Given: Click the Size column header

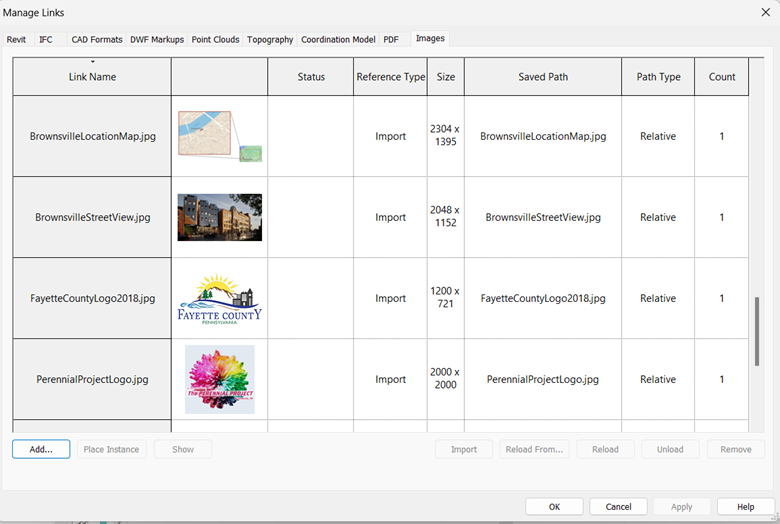Looking at the screenshot, I should point(446,77).
